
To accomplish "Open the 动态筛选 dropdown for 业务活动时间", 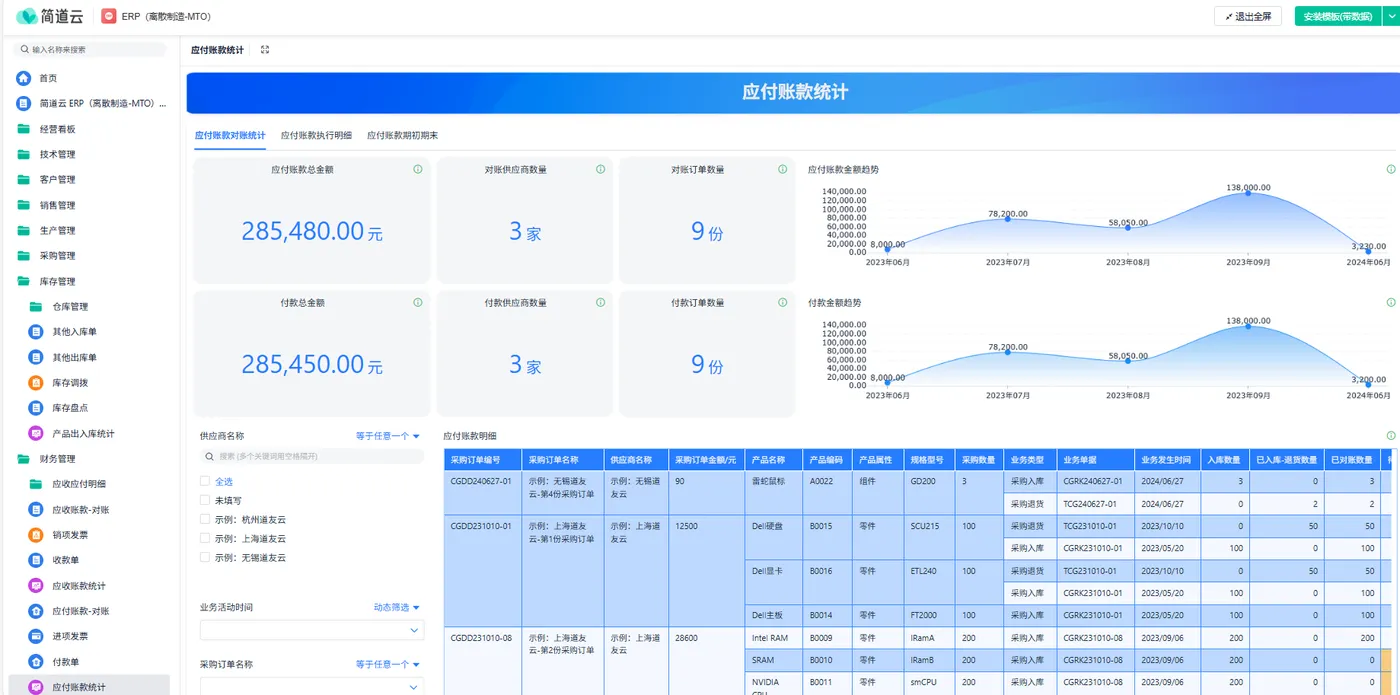I will coord(397,607).
